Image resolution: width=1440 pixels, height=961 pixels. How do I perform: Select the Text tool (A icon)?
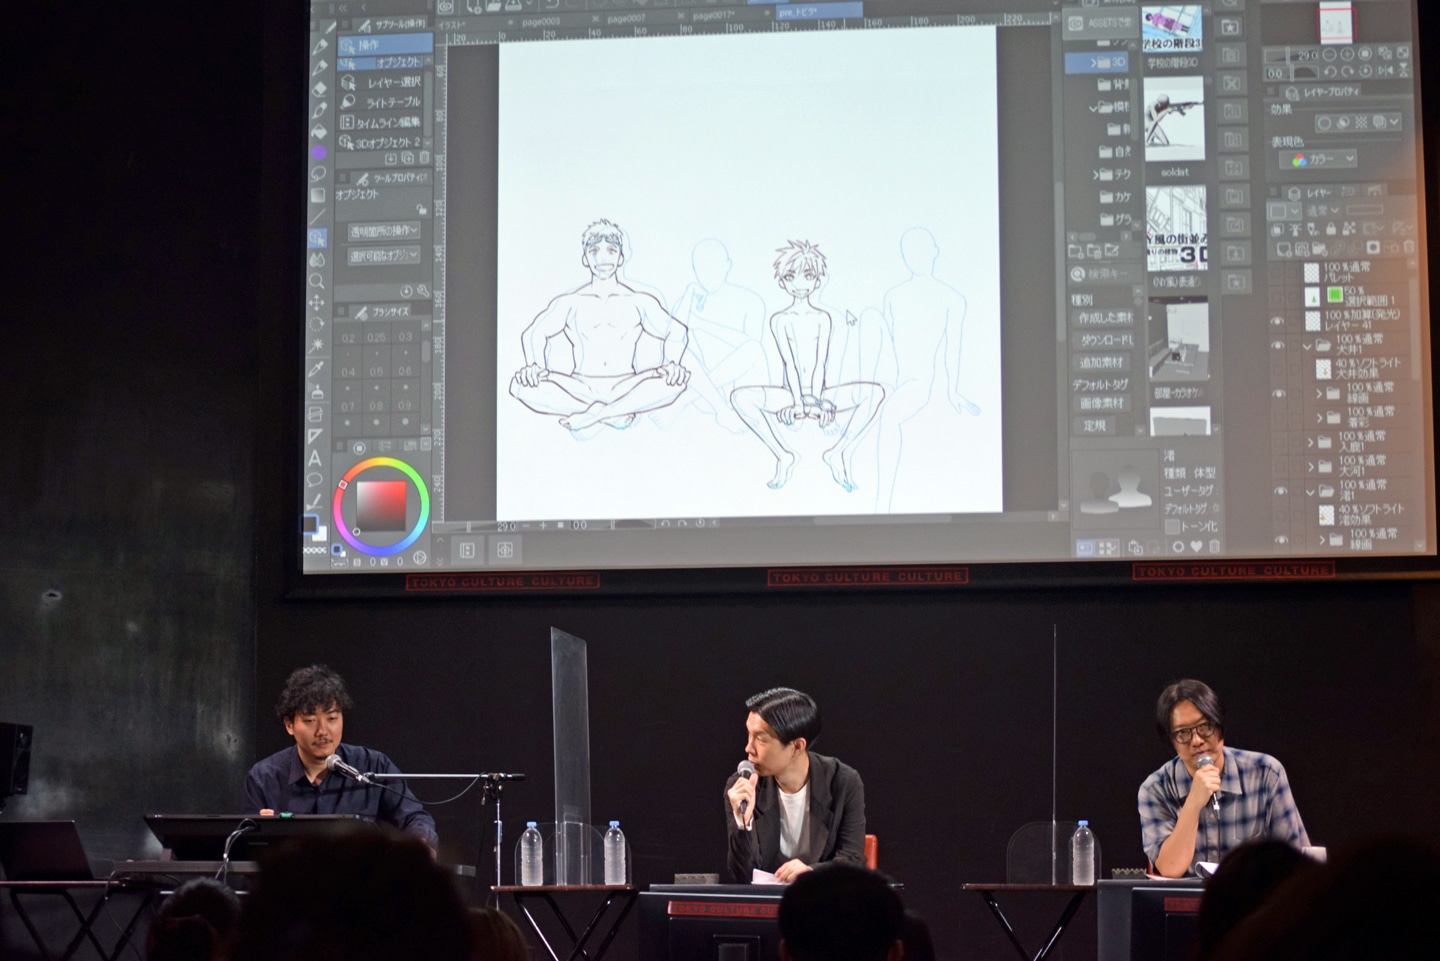pos(315,459)
